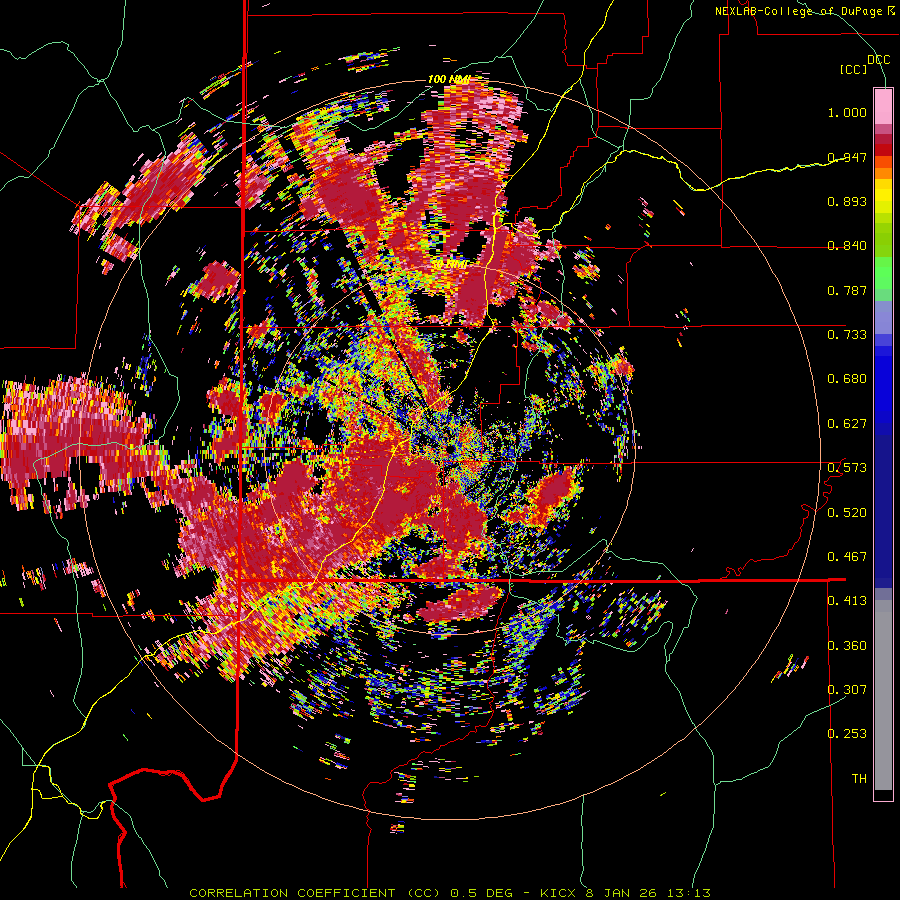This screenshot has width=900, height=900.
Task: Click the 0.307 color scale value
Action: [847, 689]
